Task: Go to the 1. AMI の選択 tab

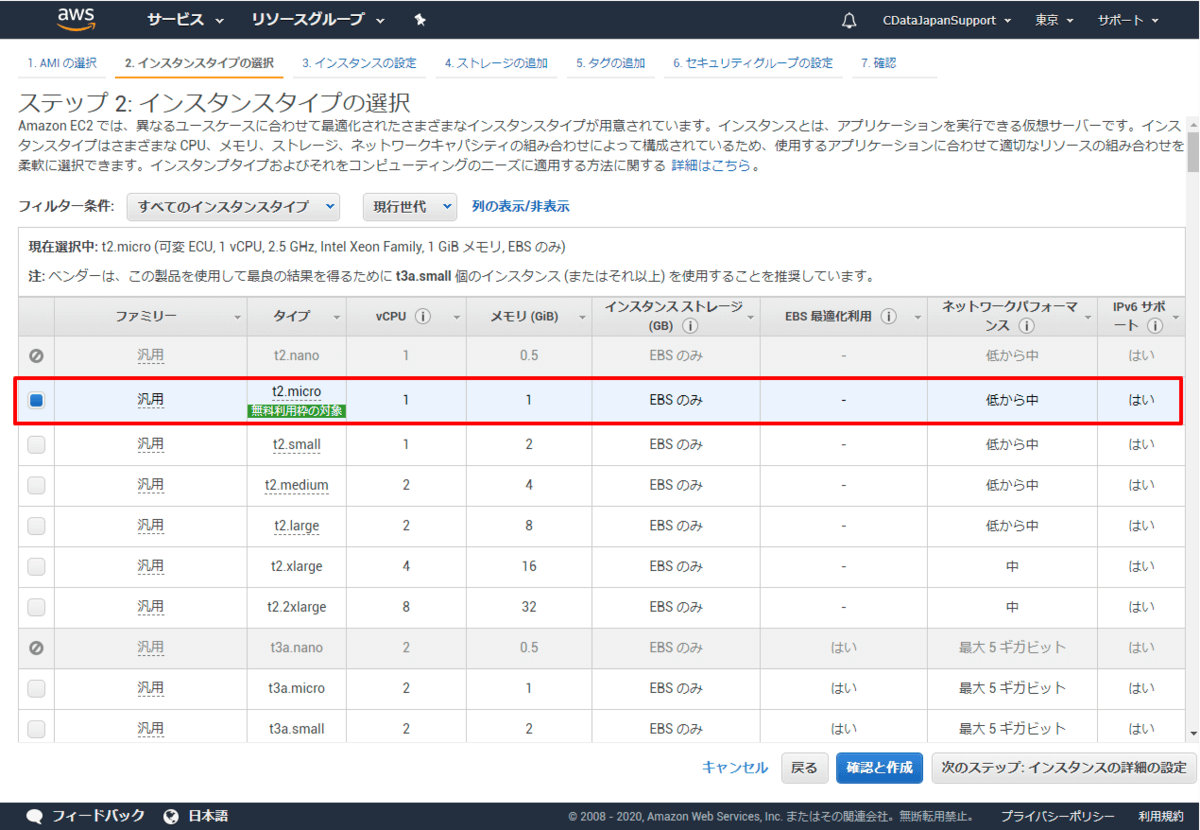Action: [62, 63]
